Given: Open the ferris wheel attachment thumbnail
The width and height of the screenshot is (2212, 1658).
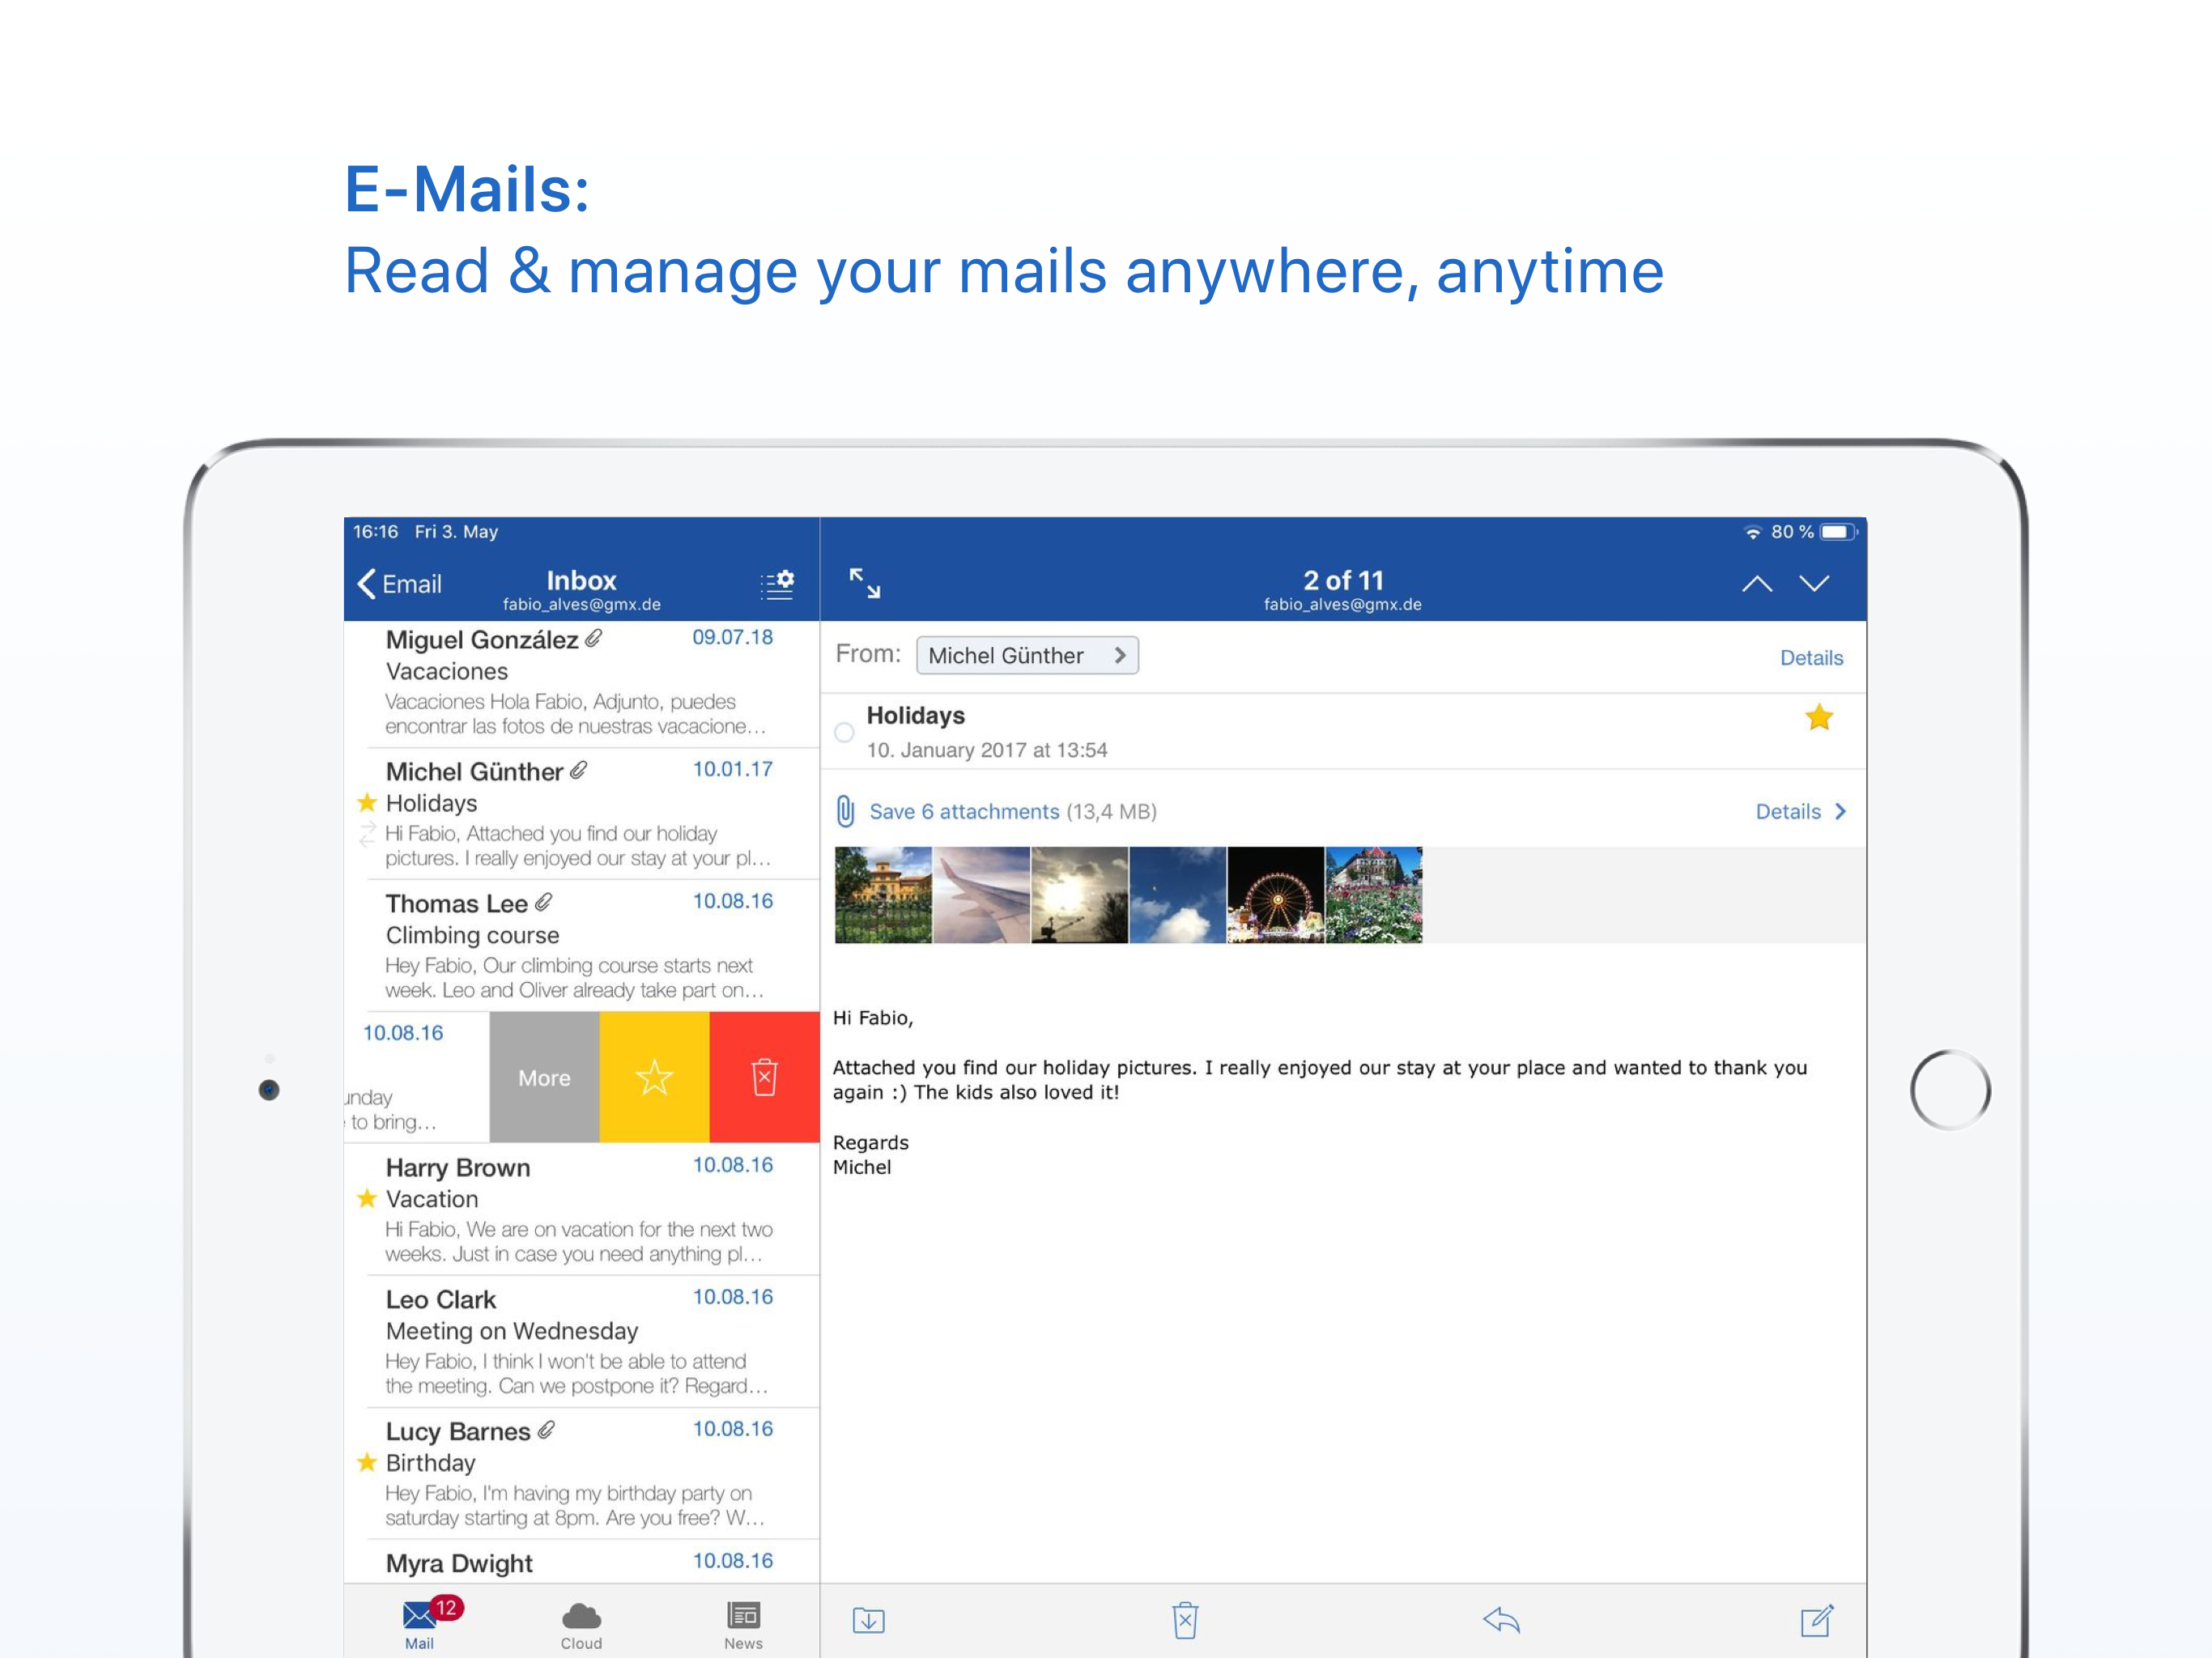Looking at the screenshot, I should click(1275, 895).
